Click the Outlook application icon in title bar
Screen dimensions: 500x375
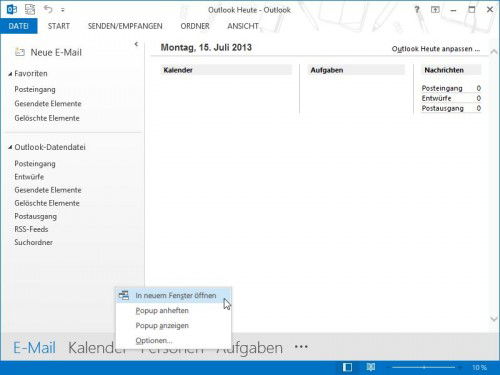(12, 9)
